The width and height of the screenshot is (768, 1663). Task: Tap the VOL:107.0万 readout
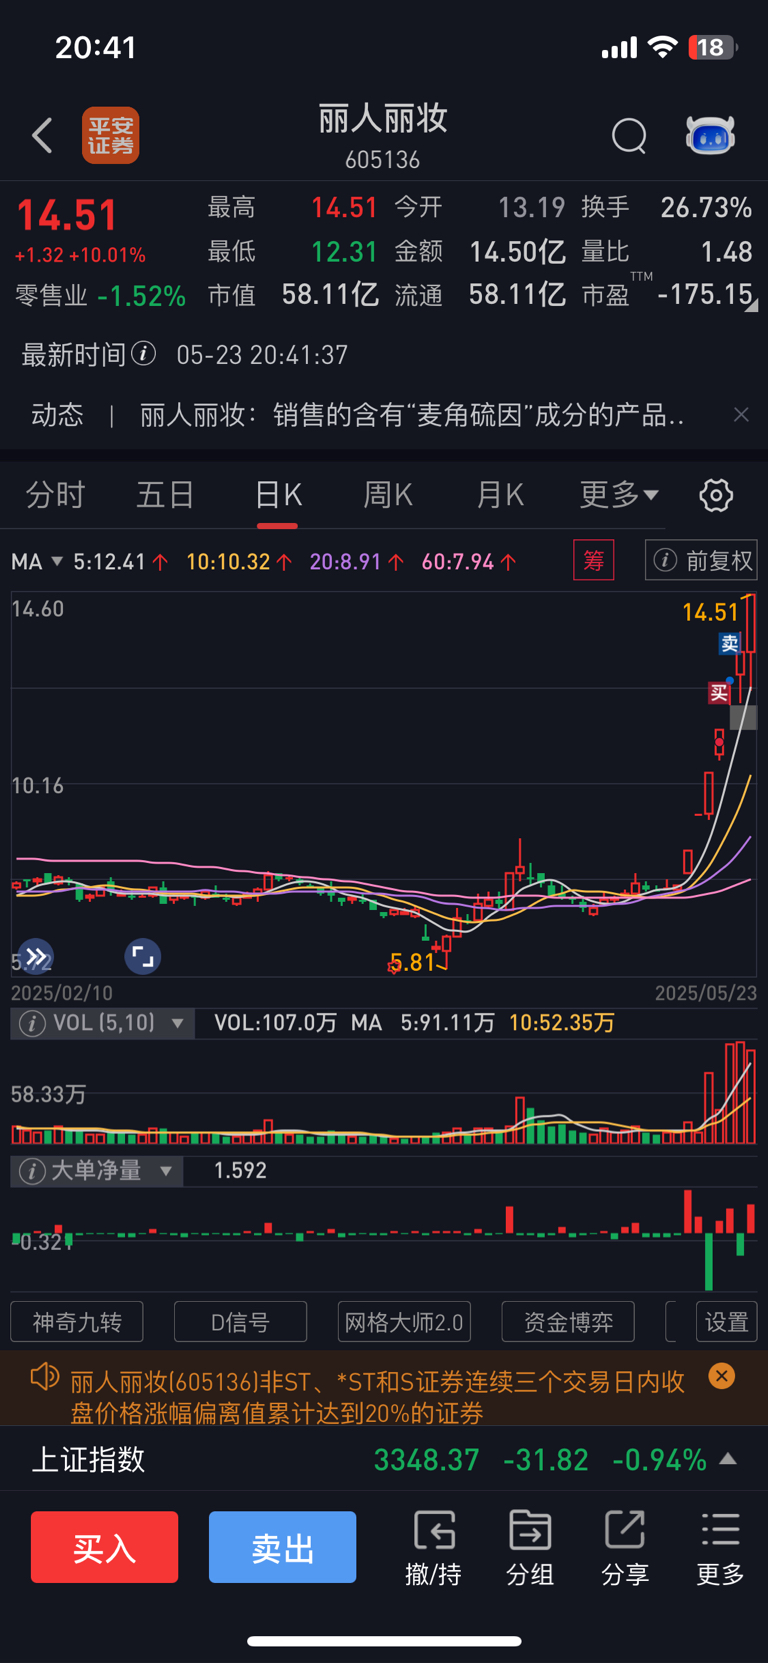(x=275, y=1023)
